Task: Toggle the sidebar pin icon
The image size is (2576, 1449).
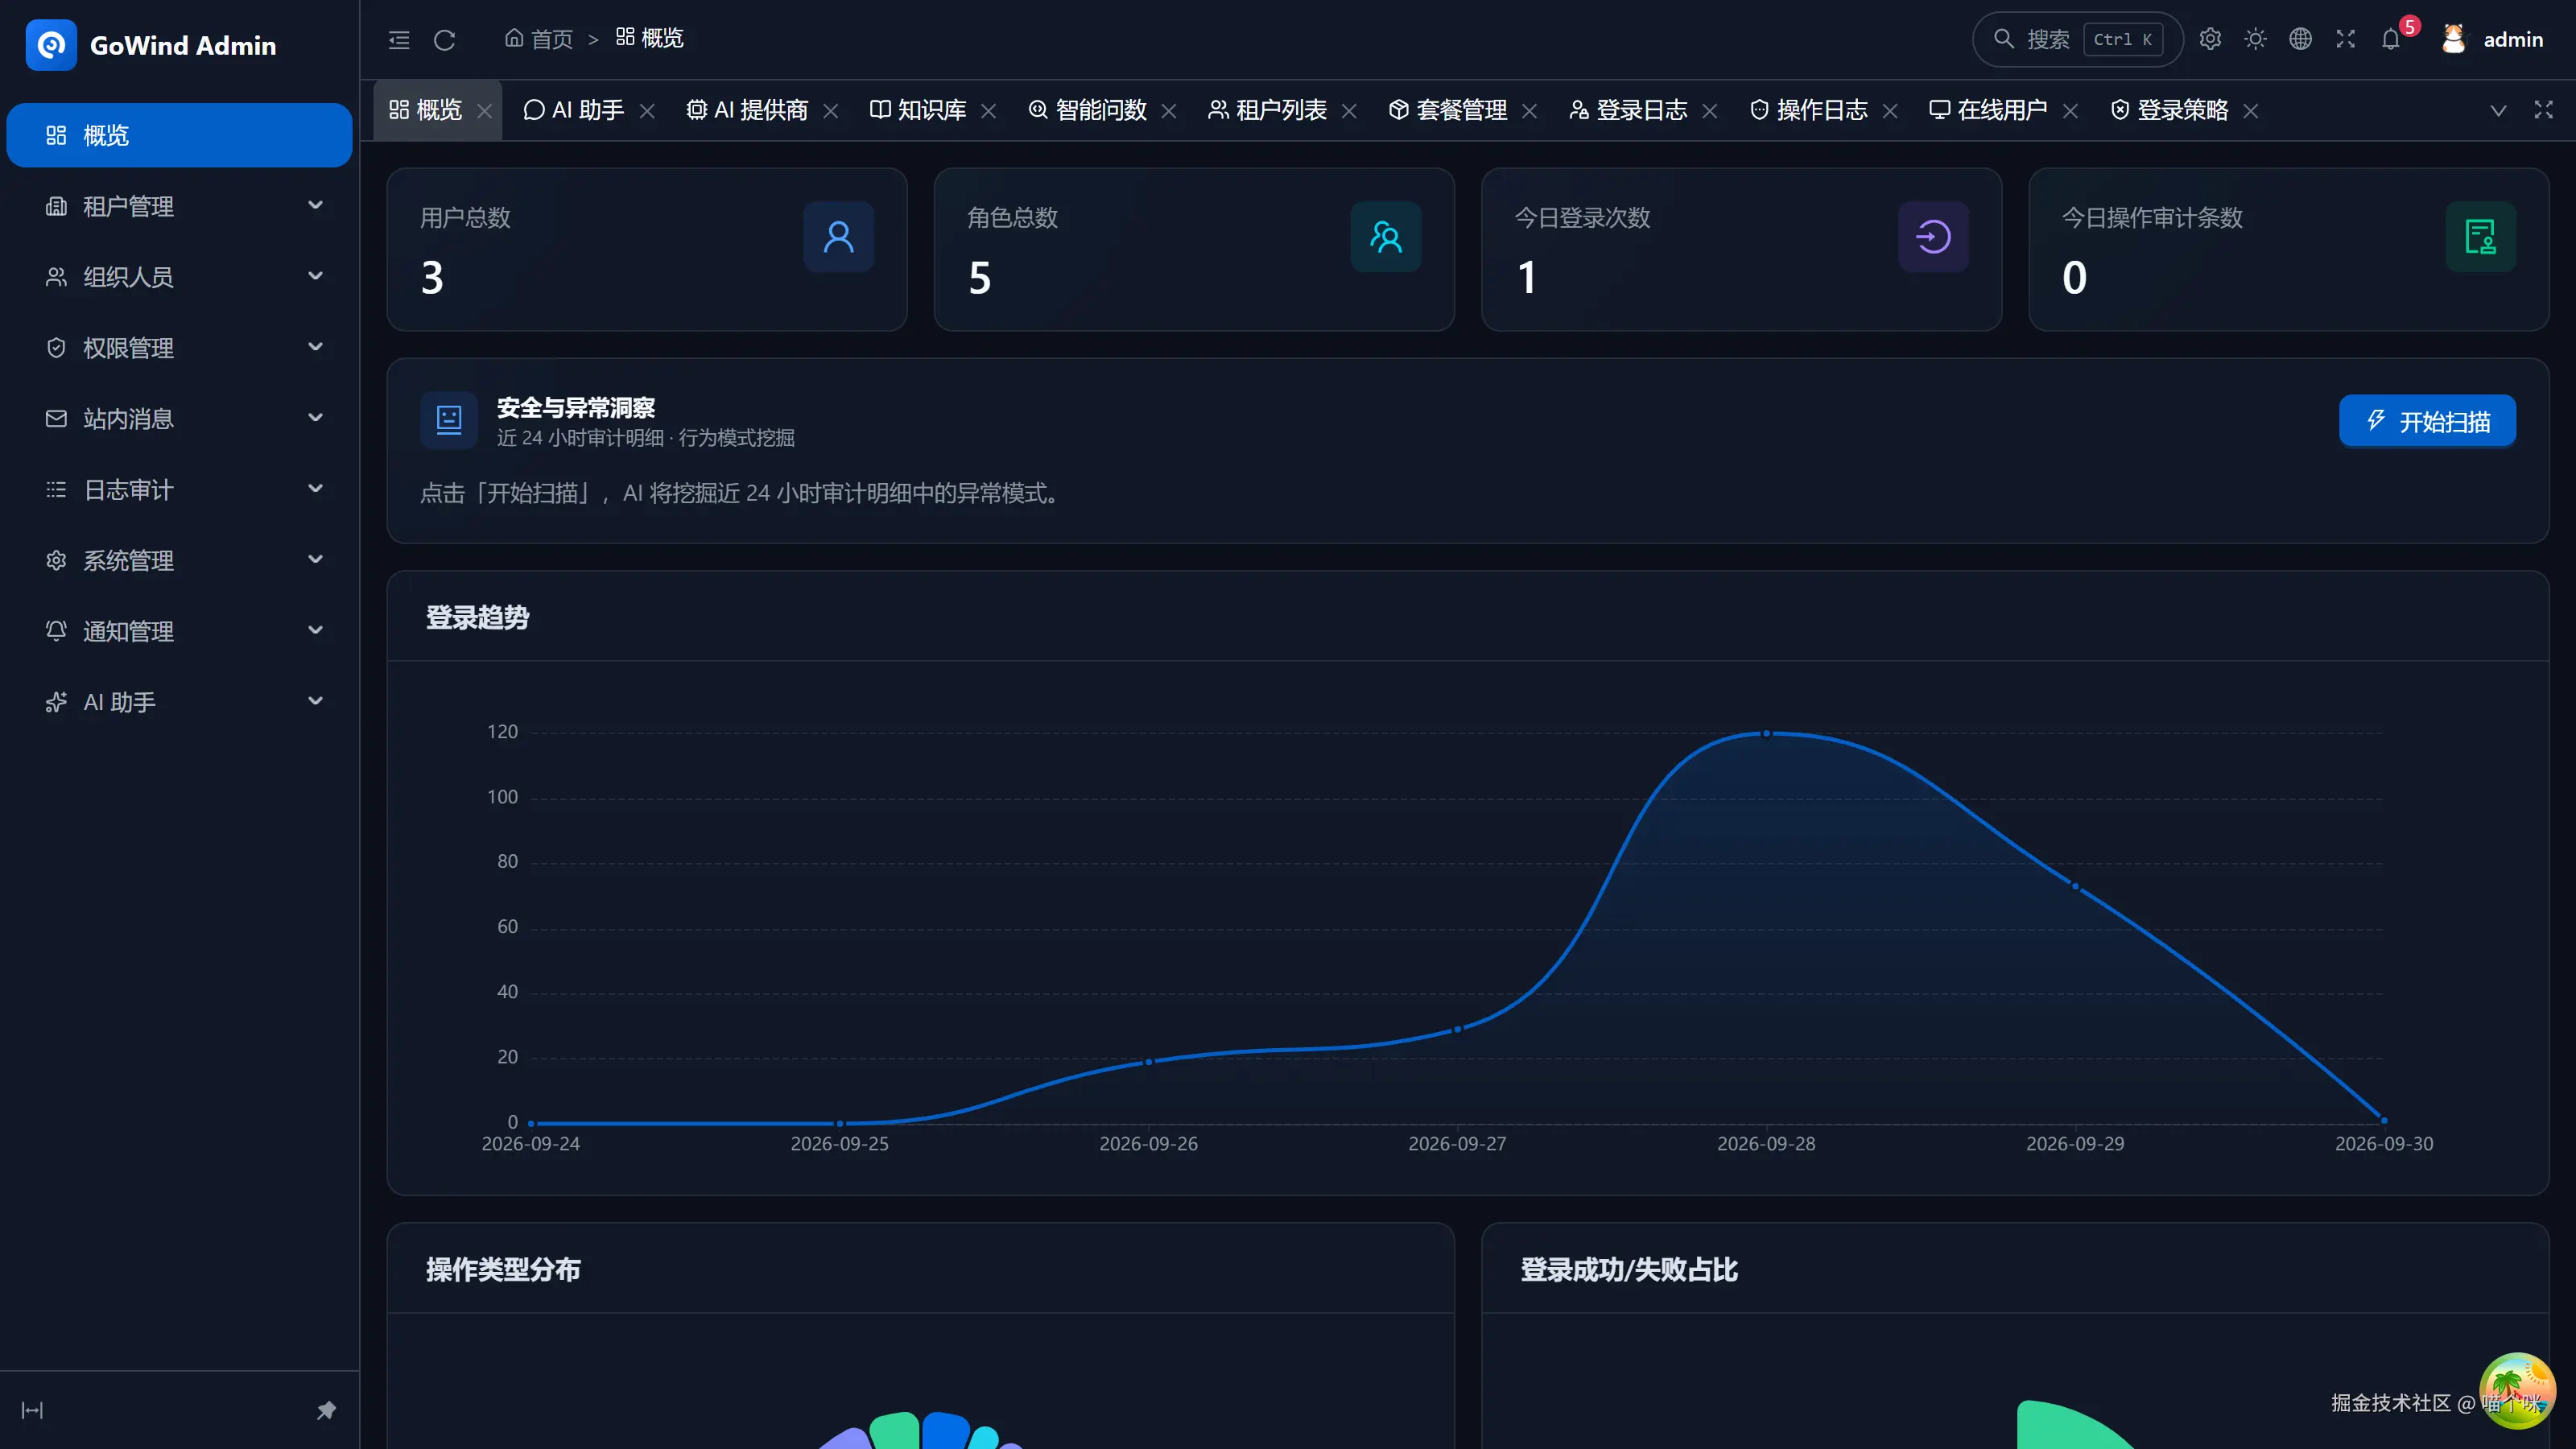Action: [326, 1410]
